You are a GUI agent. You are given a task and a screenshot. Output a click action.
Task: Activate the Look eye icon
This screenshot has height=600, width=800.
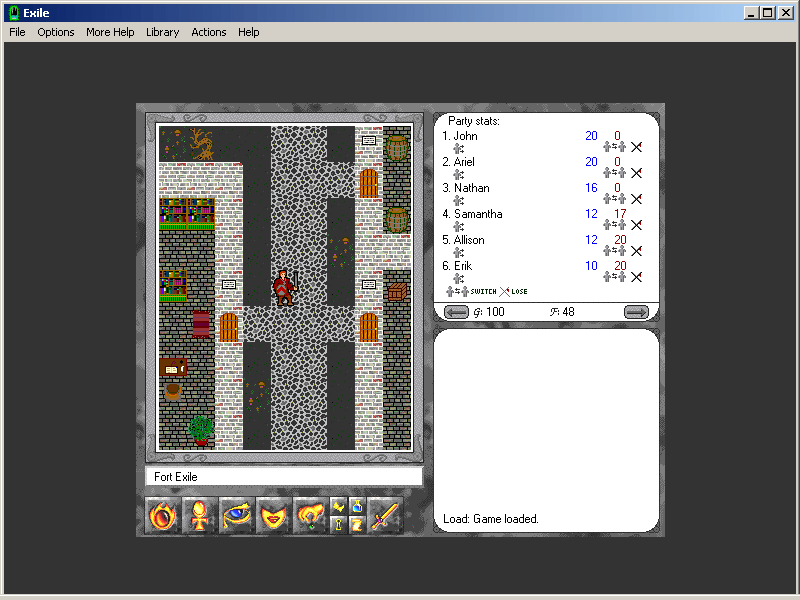tap(236, 516)
